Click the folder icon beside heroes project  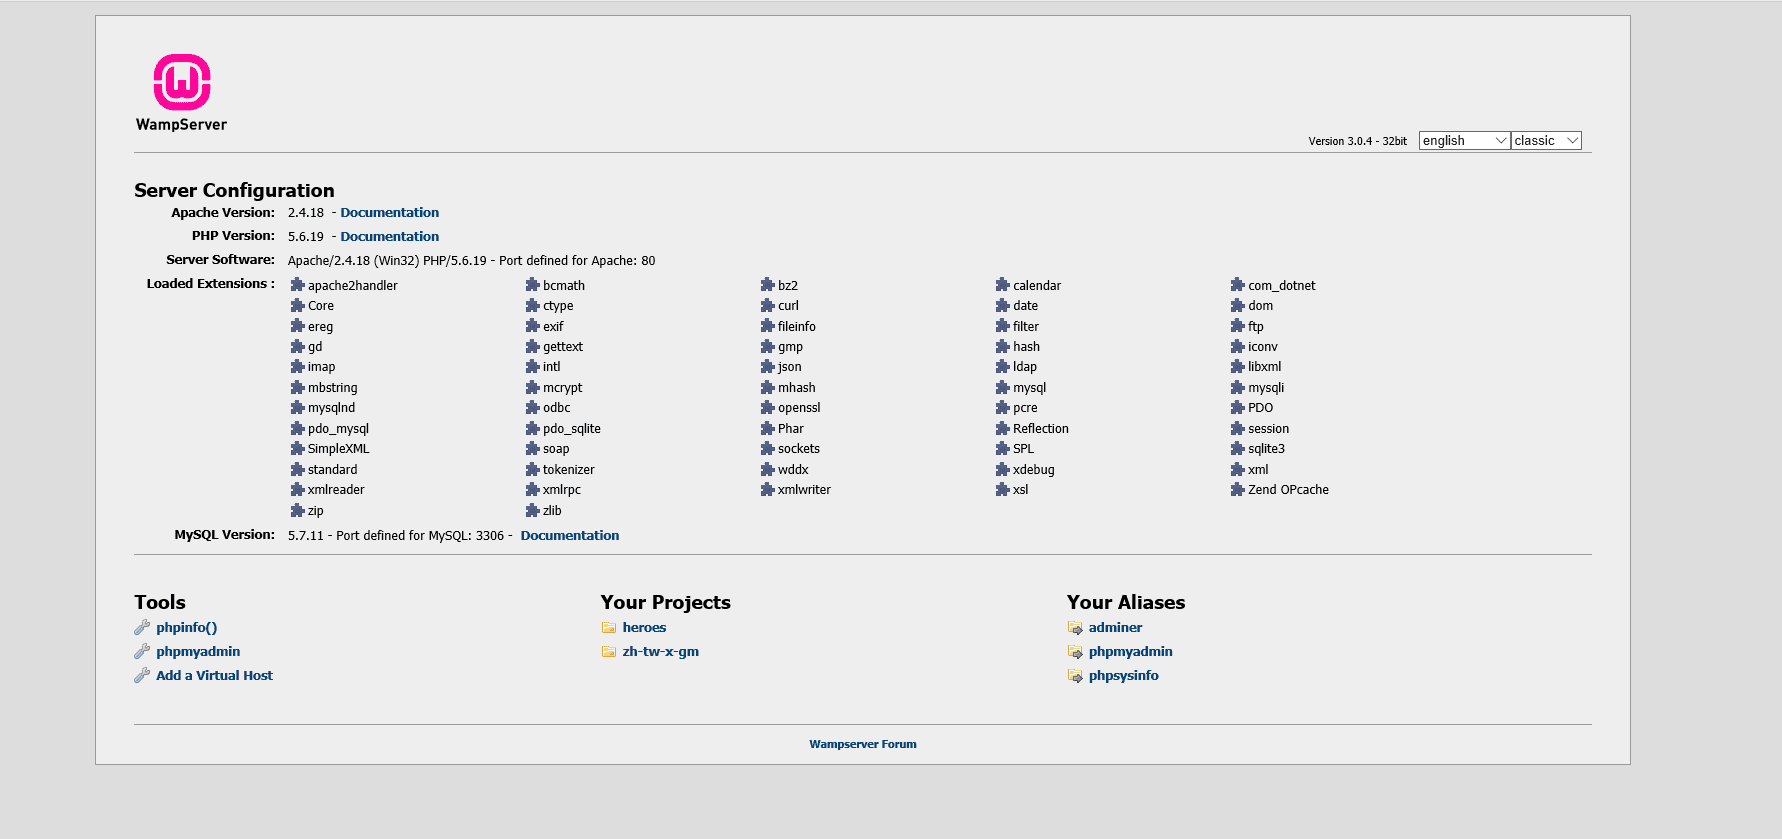click(609, 628)
